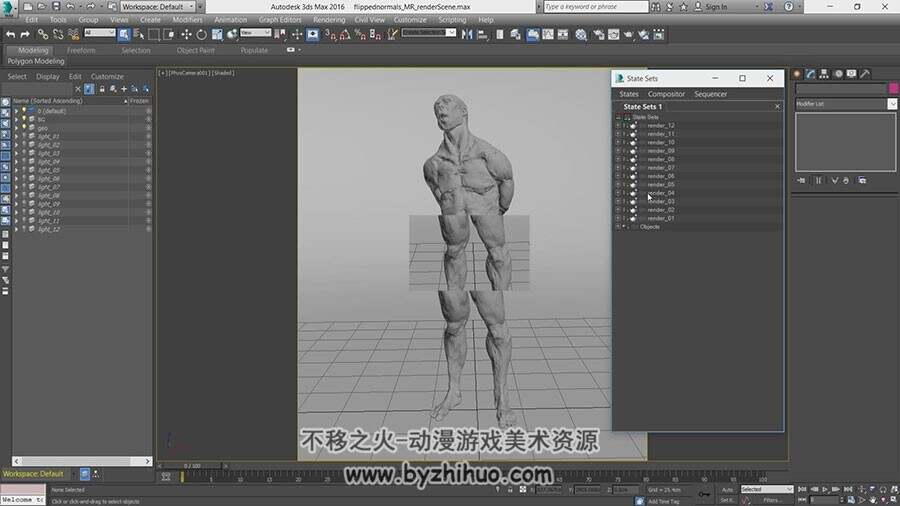This screenshot has height=506, width=900.
Task: Switch to the Freeform ribbon tab
Action: point(81,50)
